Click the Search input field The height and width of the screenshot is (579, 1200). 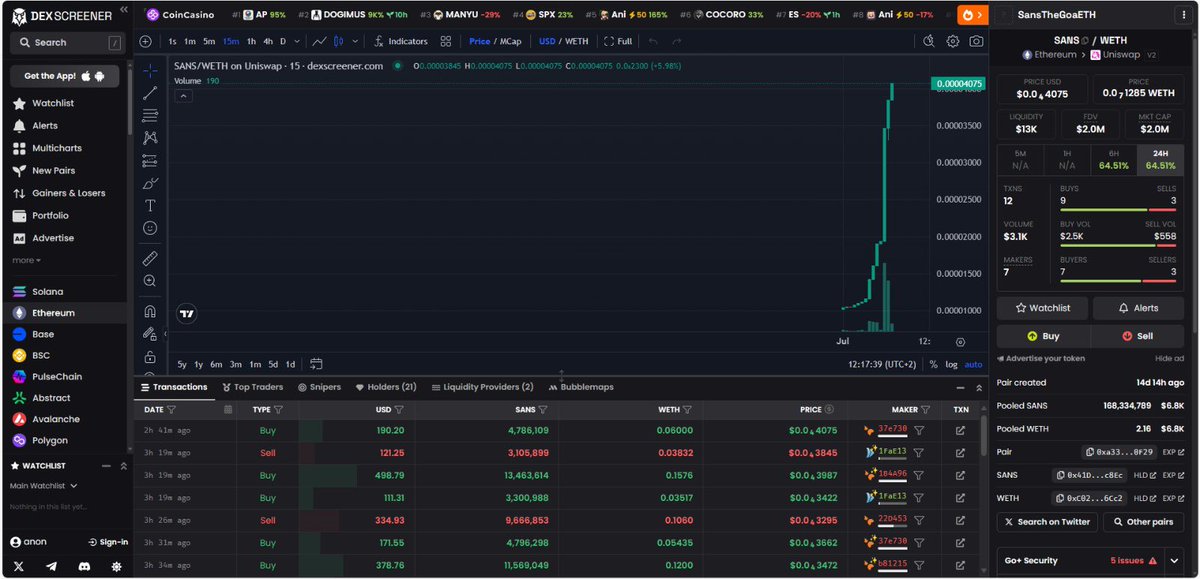(66, 43)
